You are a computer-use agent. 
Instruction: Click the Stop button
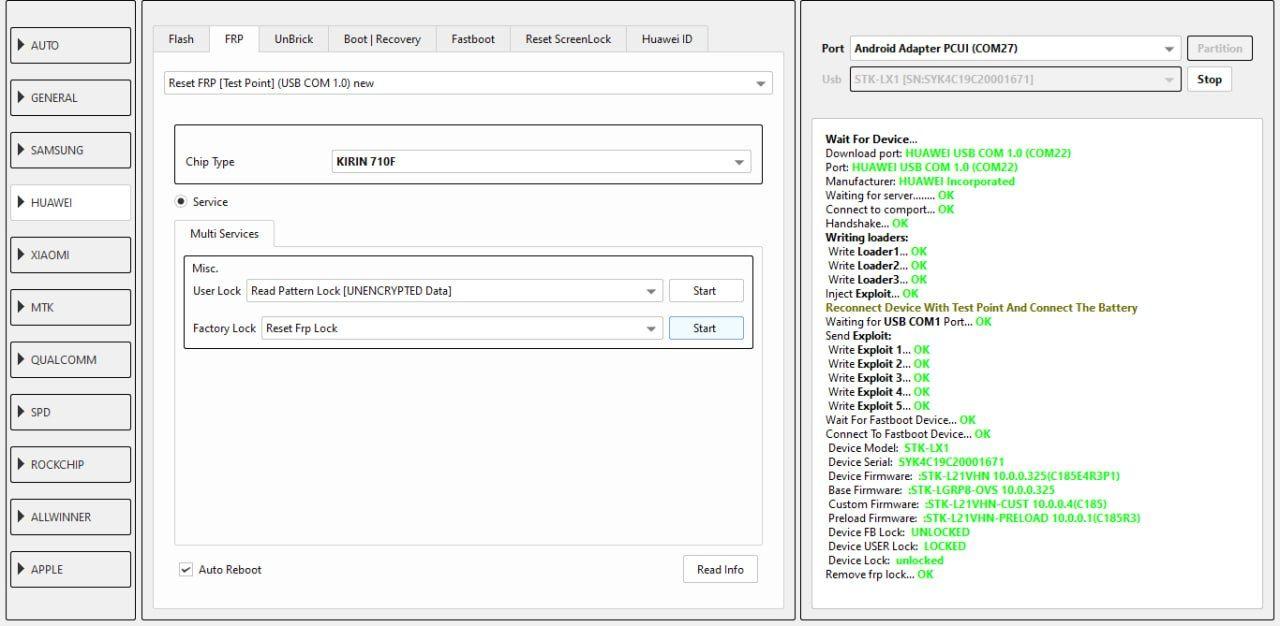(x=1209, y=79)
